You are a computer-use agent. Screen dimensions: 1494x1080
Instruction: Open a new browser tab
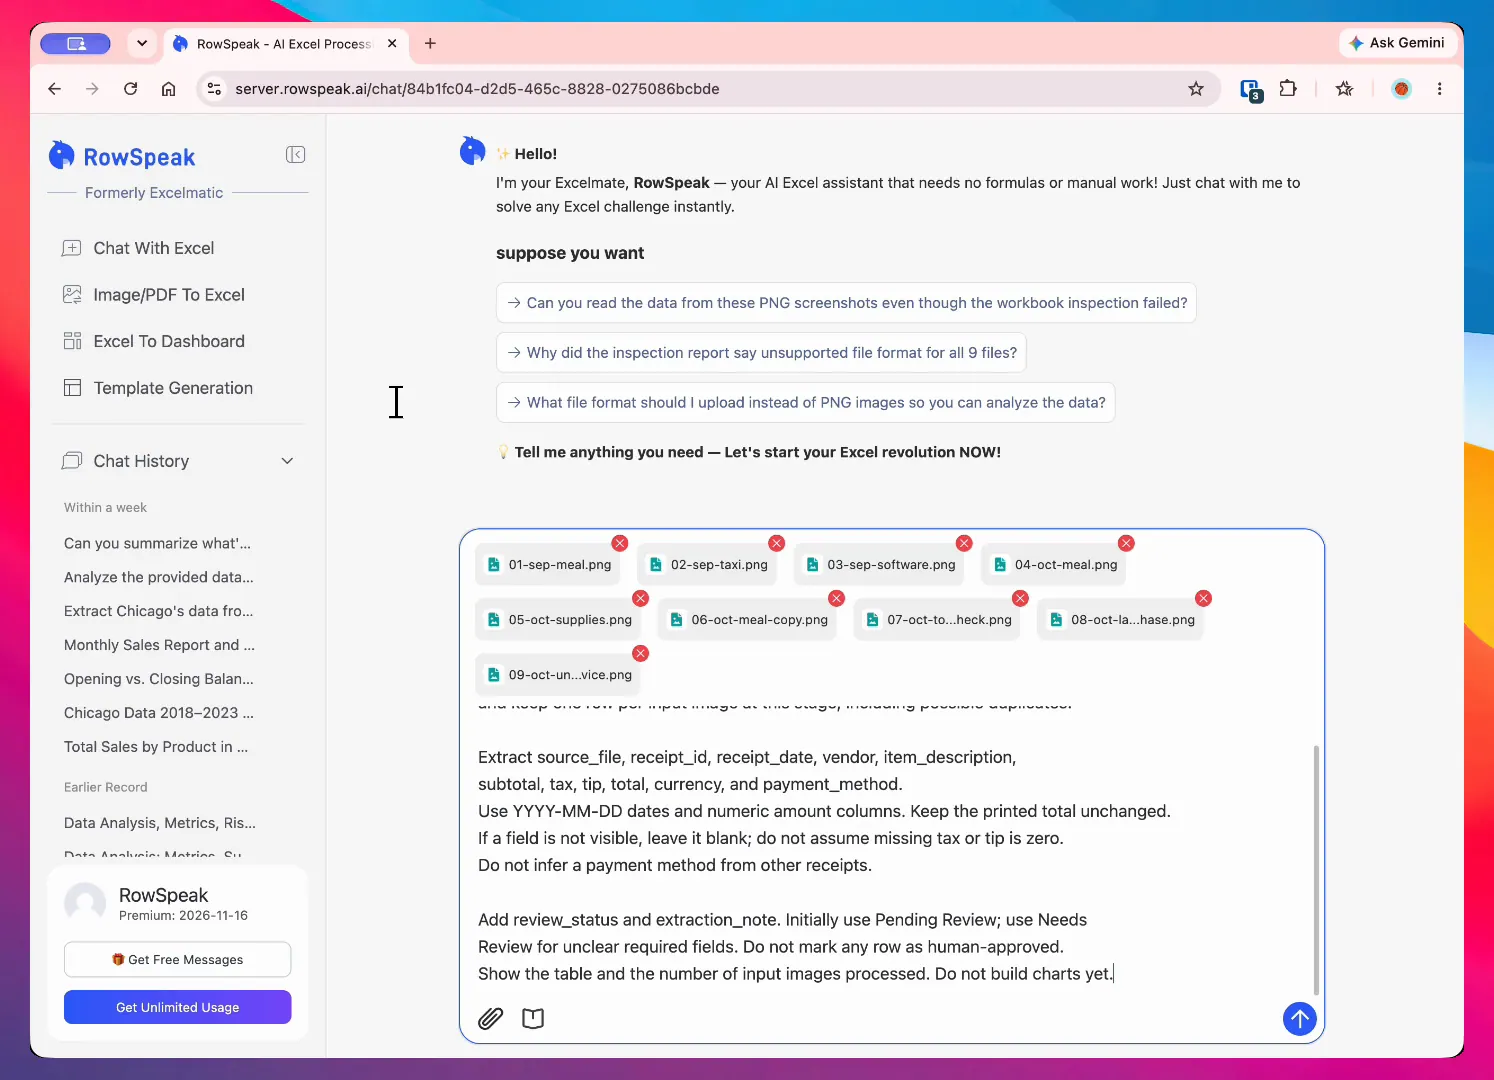click(430, 43)
